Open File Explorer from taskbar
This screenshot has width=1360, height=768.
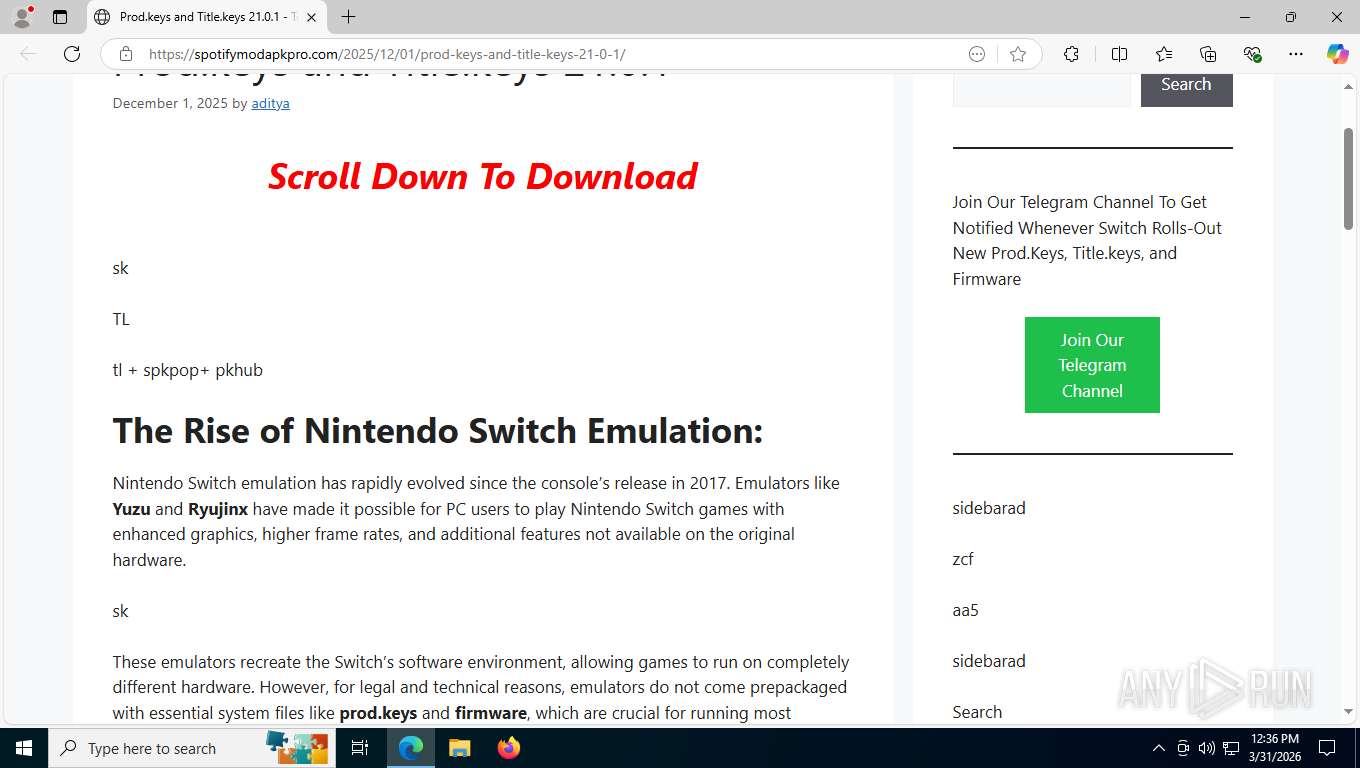459,748
